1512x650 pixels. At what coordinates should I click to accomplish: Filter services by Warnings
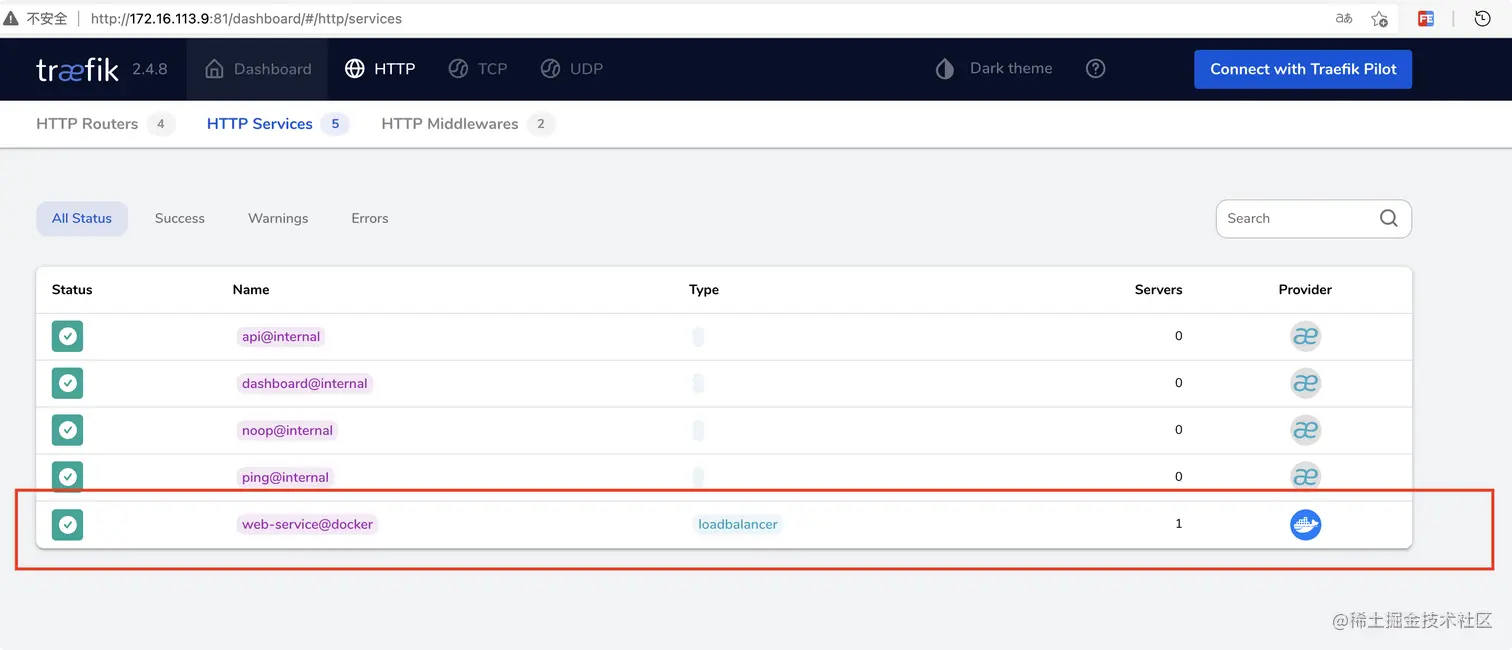278,218
